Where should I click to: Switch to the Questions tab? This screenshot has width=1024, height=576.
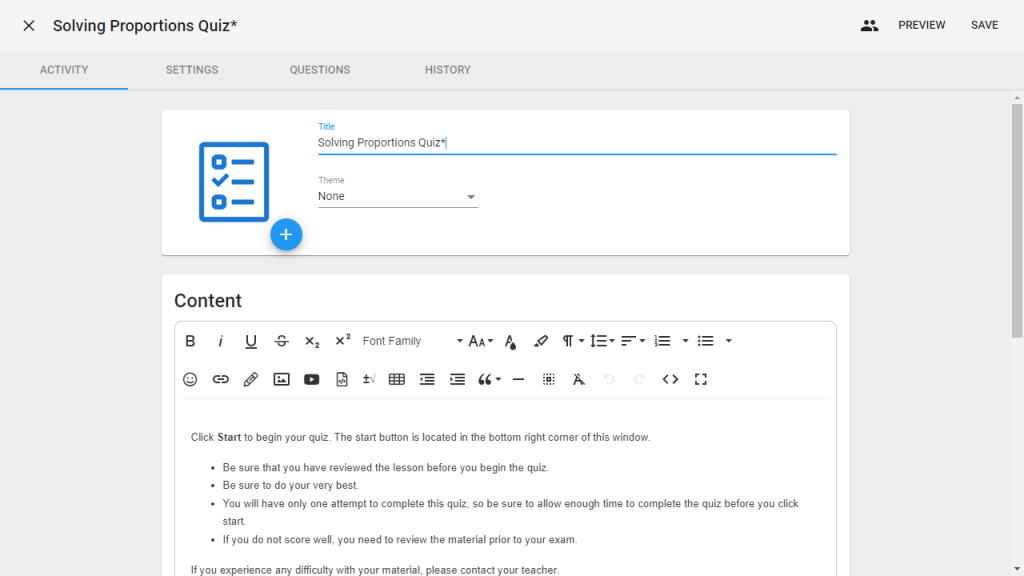[x=320, y=70]
